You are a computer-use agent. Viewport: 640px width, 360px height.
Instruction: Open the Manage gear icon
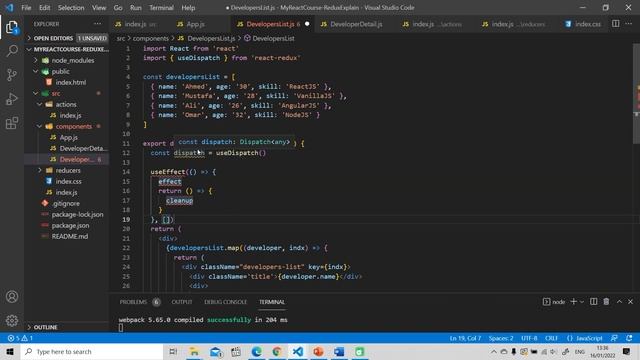pyautogui.click(x=12, y=320)
